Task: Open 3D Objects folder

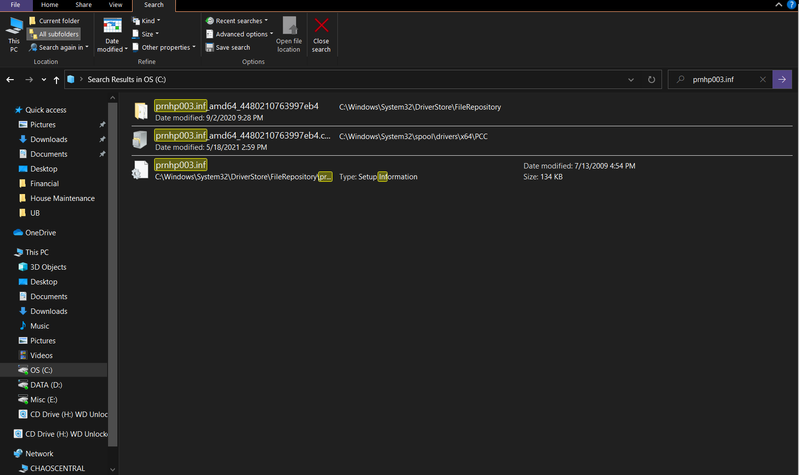Action: tap(48, 267)
